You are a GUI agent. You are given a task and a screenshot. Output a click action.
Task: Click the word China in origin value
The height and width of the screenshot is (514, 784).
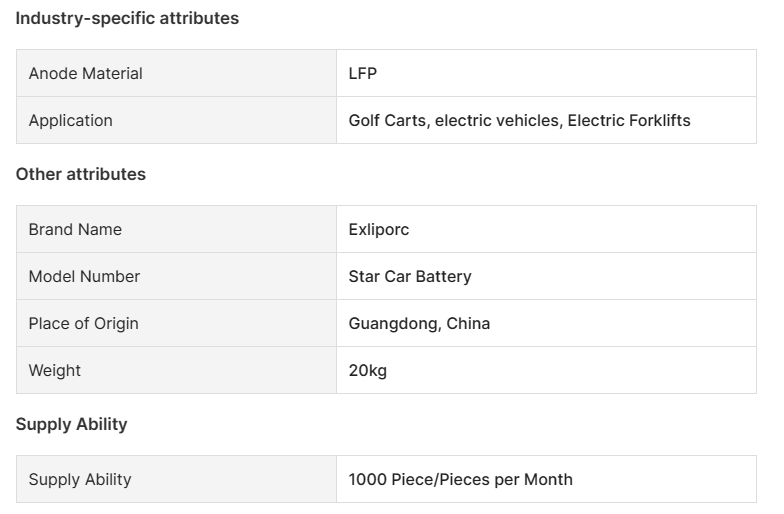[468, 323]
